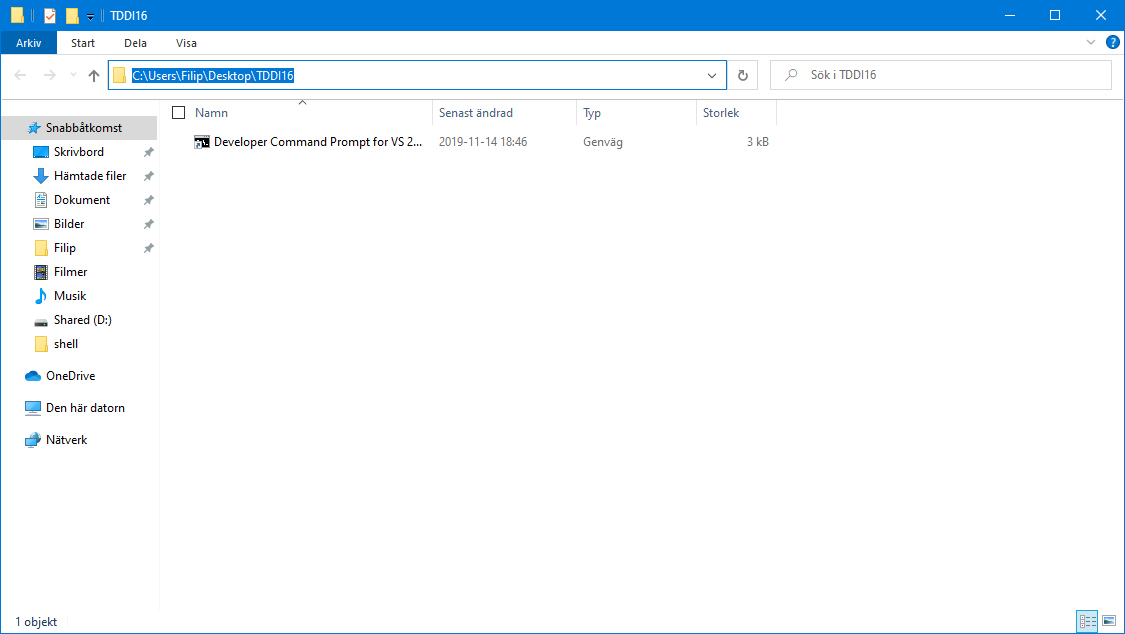Click the Bilder picture icon
The width and height of the screenshot is (1125, 634).
click(x=41, y=224)
